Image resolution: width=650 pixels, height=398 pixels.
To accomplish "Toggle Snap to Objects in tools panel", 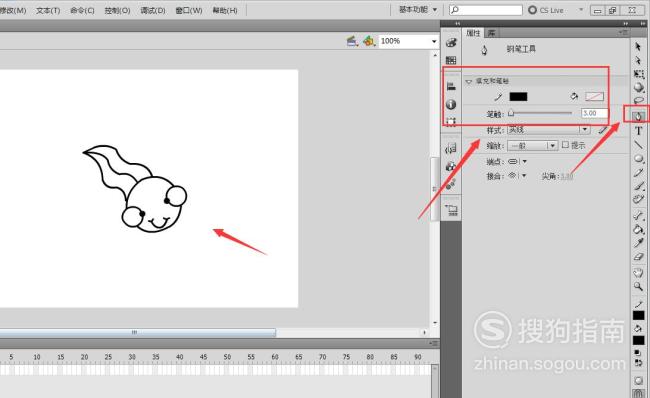I will (638, 393).
